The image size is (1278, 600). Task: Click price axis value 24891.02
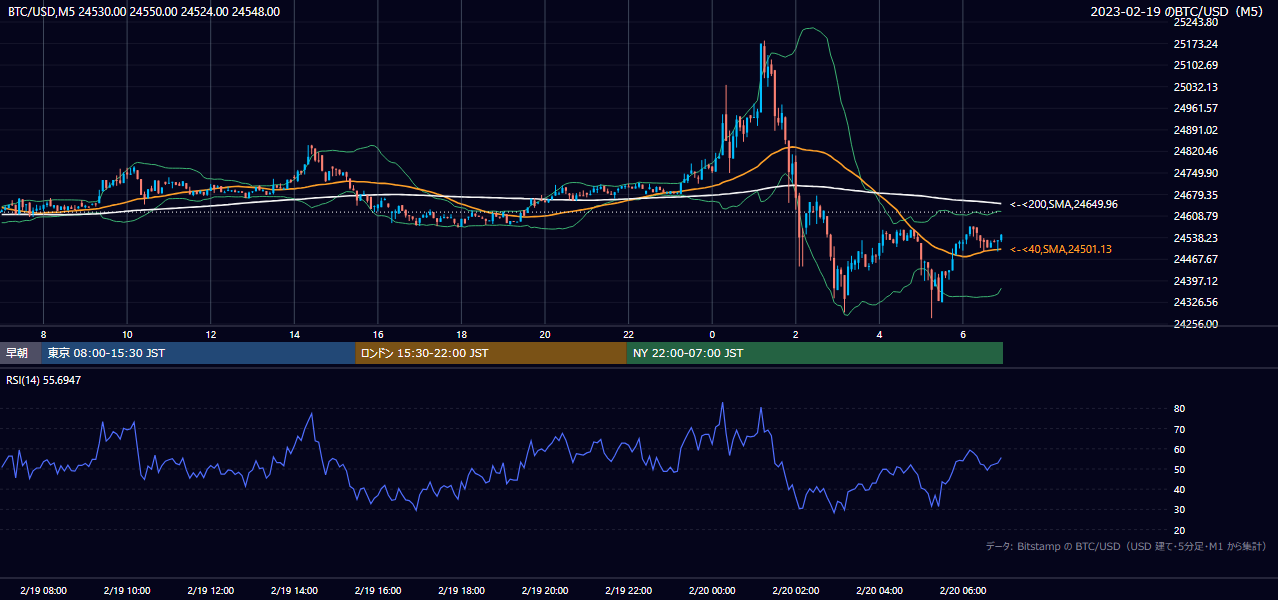(x=1196, y=130)
